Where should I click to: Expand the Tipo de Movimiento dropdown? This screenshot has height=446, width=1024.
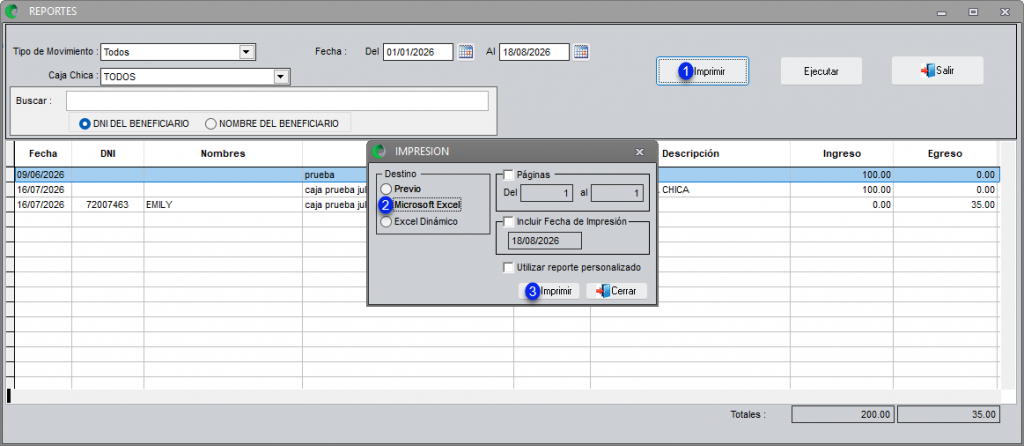tap(246, 52)
